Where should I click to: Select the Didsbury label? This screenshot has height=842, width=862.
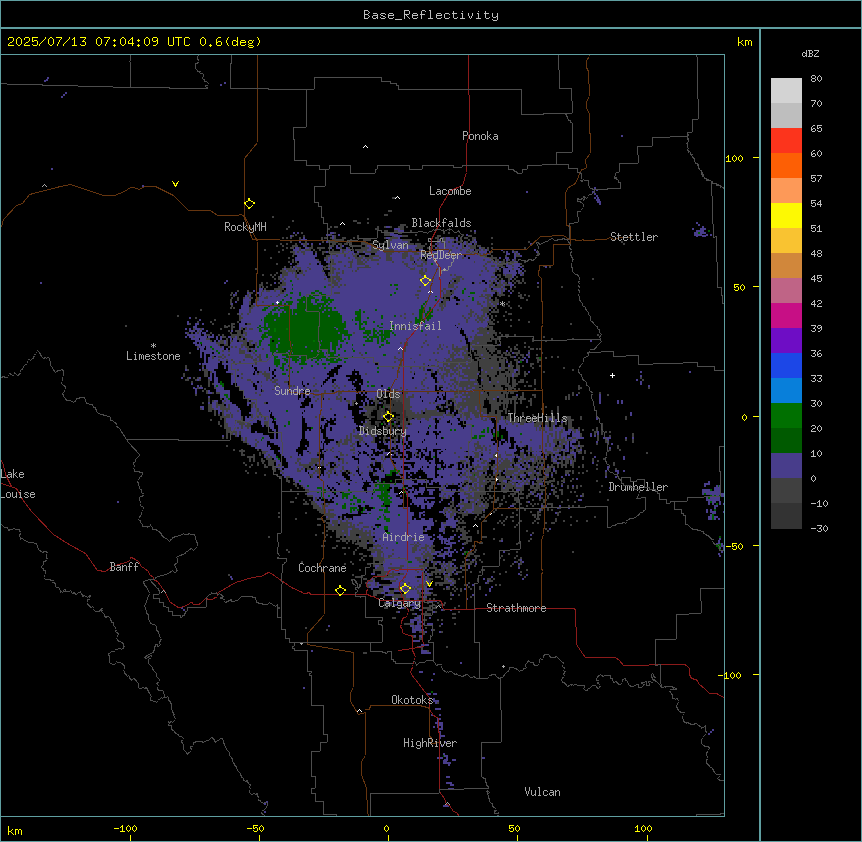(383, 431)
